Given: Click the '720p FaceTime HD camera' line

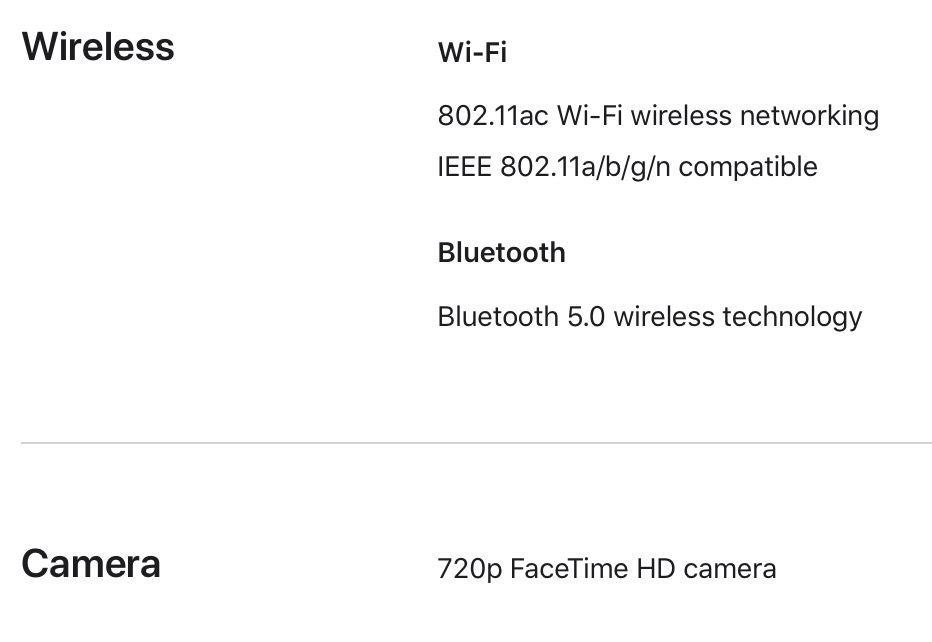Looking at the screenshot, I should point(606,569).
